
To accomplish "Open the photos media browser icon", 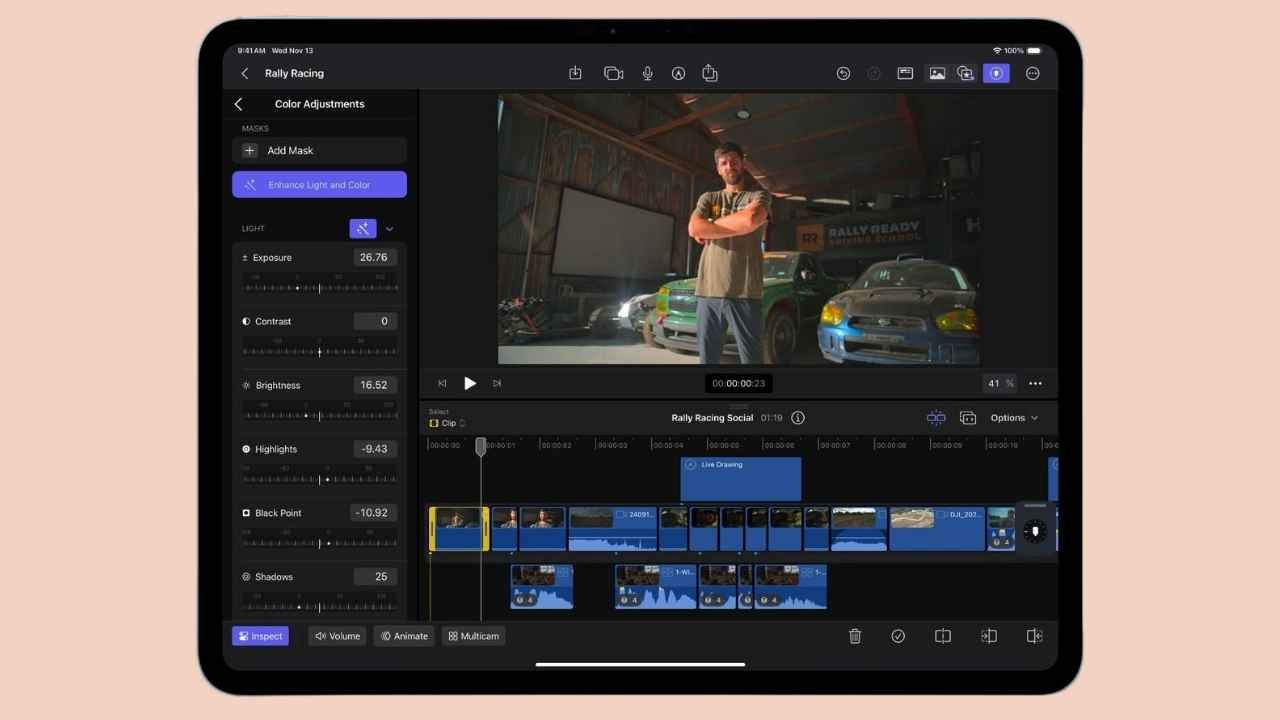I will pyautogui.click(x=937, y=73).
